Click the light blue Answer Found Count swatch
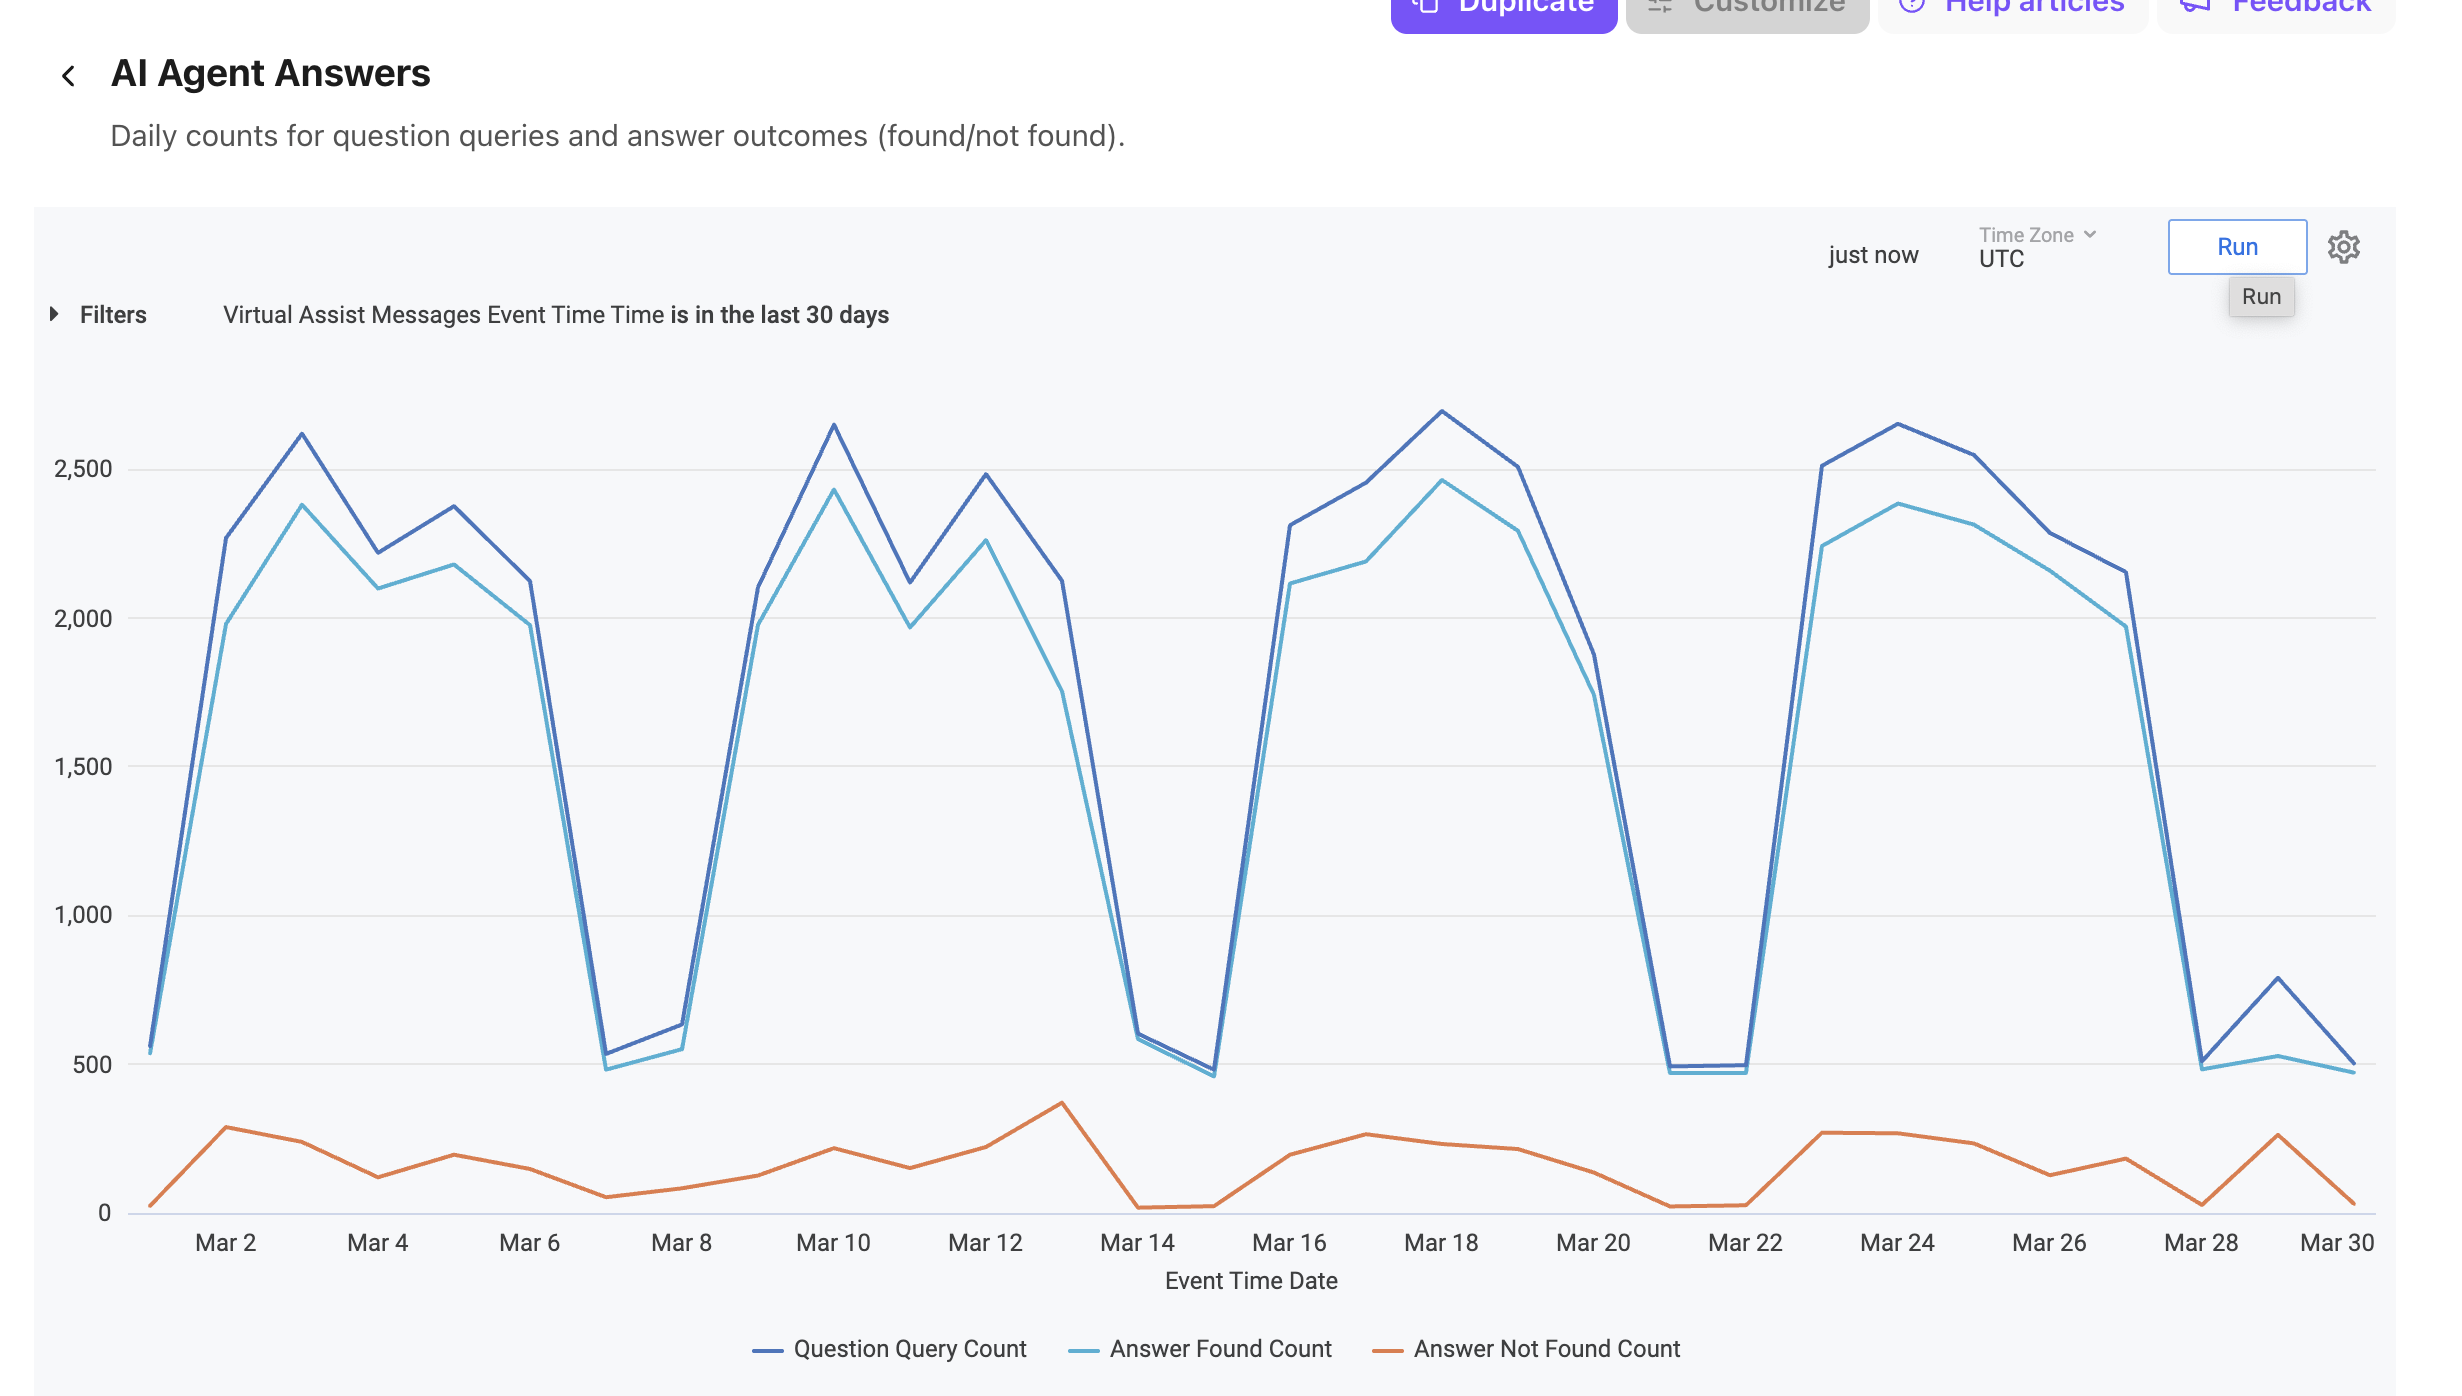The width and height of the screenshot is (2462, 1396). (x=1085, y=1348)
